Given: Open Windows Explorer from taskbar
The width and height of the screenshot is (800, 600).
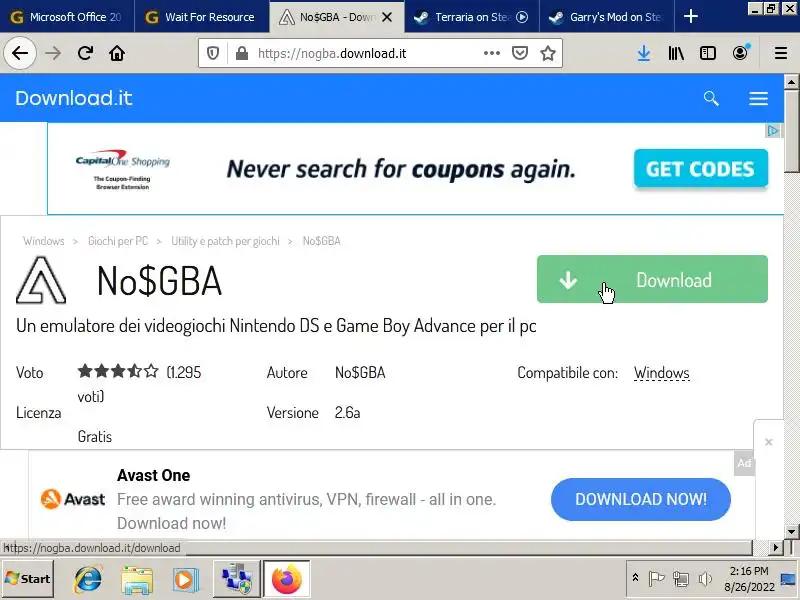Looking at the screenshot, I should (x=137, y=579).
